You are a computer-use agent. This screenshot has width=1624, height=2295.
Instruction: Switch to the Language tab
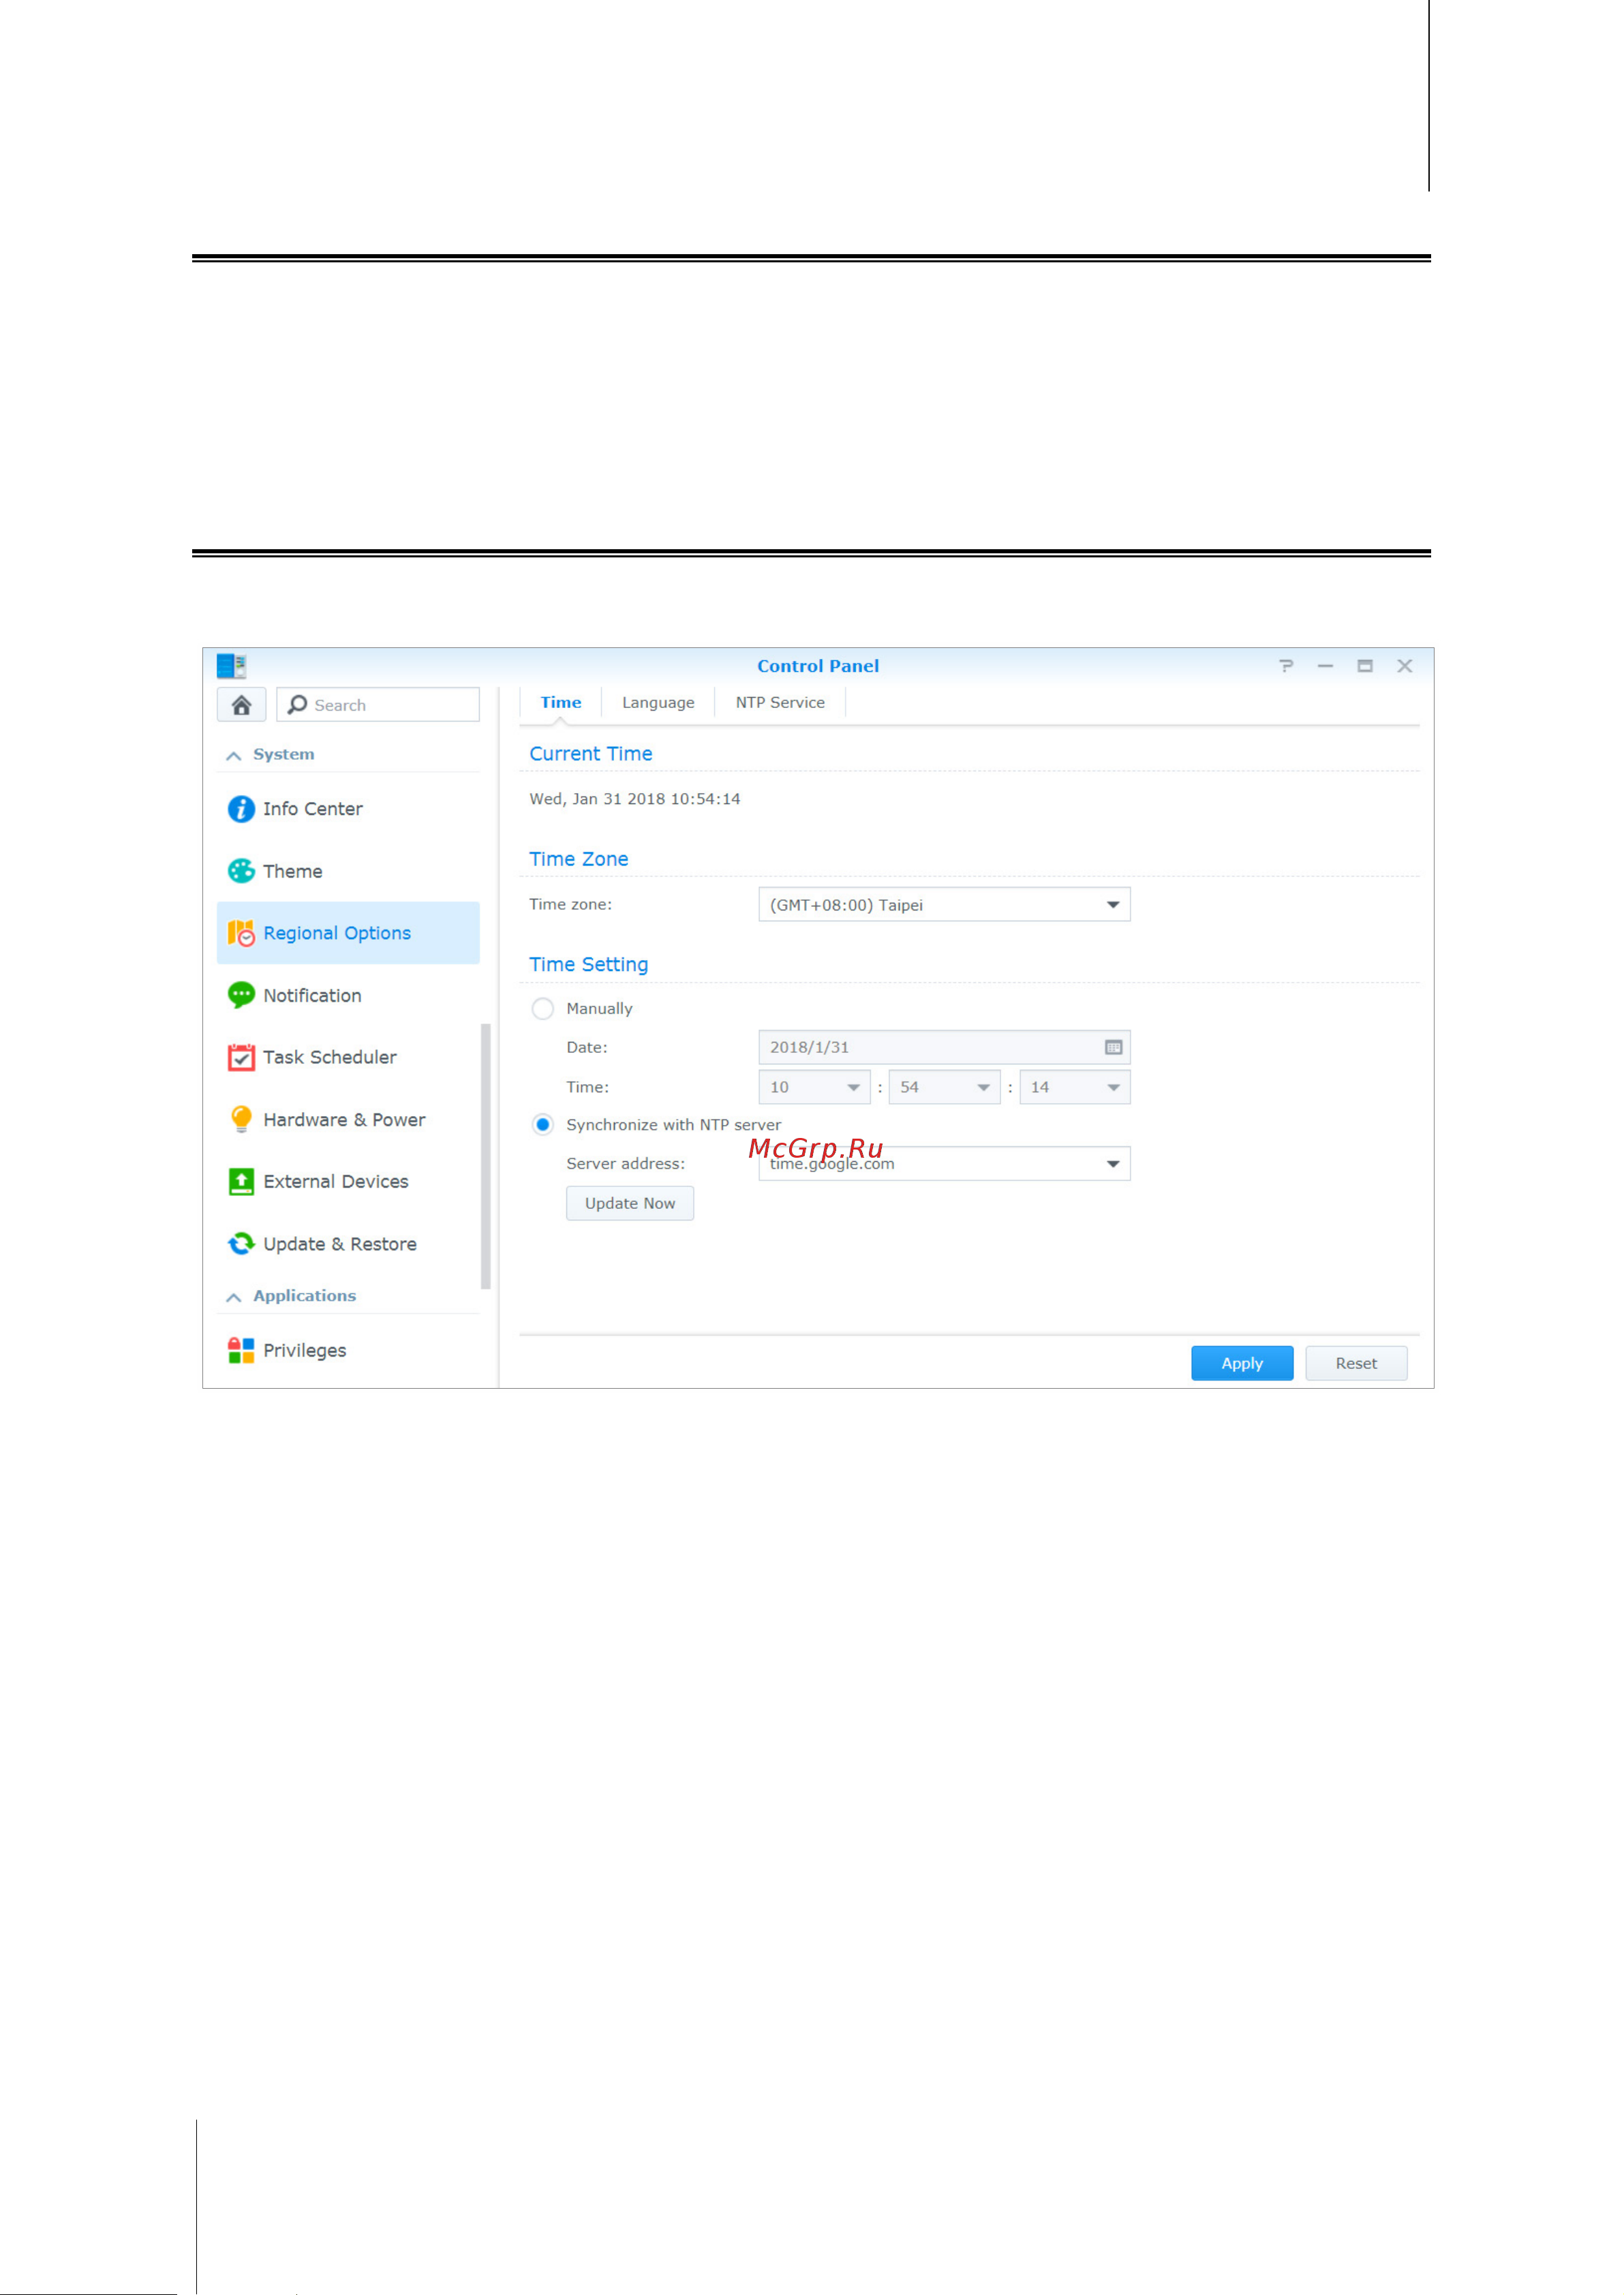pos(658,702)
